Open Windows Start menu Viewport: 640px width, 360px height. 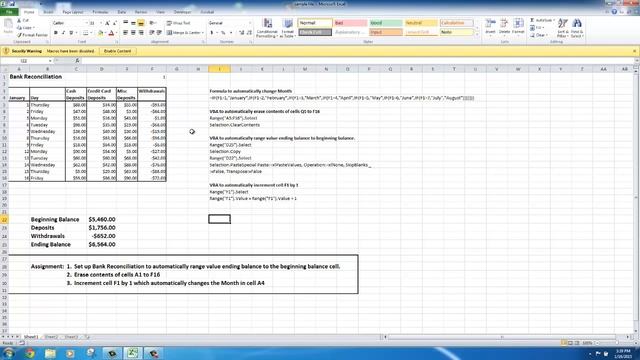[9, 353]
